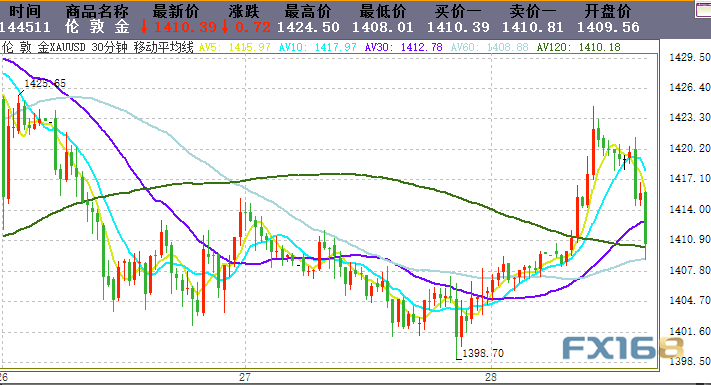Viewport: 711px width, 385px height.
Task: Click the 1414.00 price axis label
Action: pyautogui.click(x=690, y=210)
